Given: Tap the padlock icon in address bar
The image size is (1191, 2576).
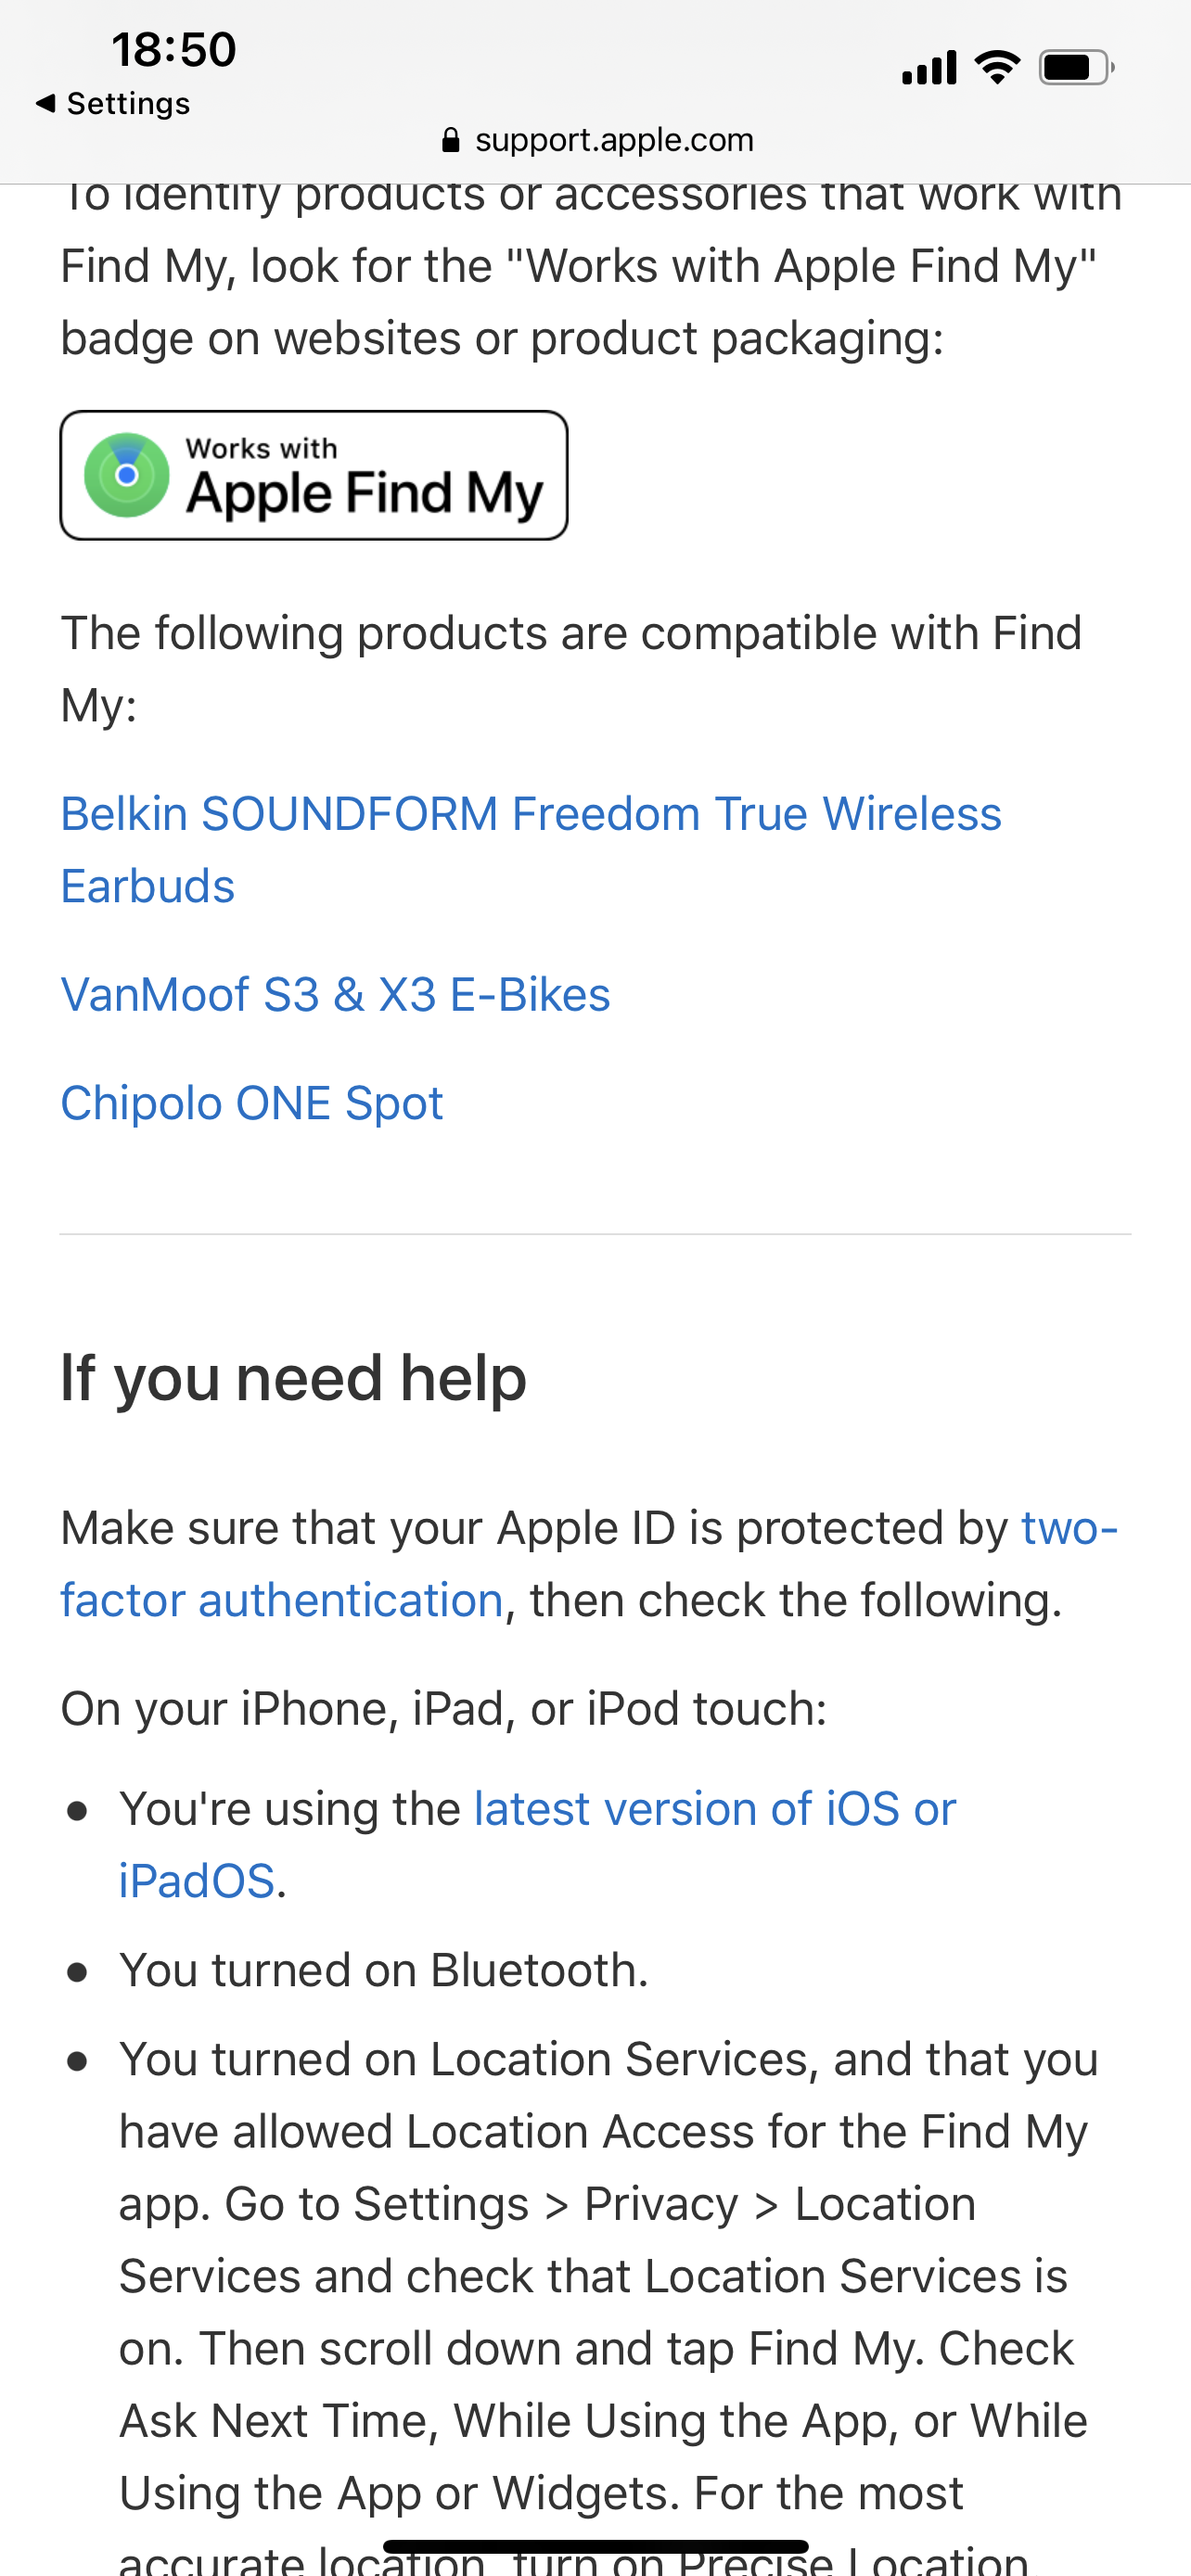Looking at the screenshot, I should tap(450, 140).
